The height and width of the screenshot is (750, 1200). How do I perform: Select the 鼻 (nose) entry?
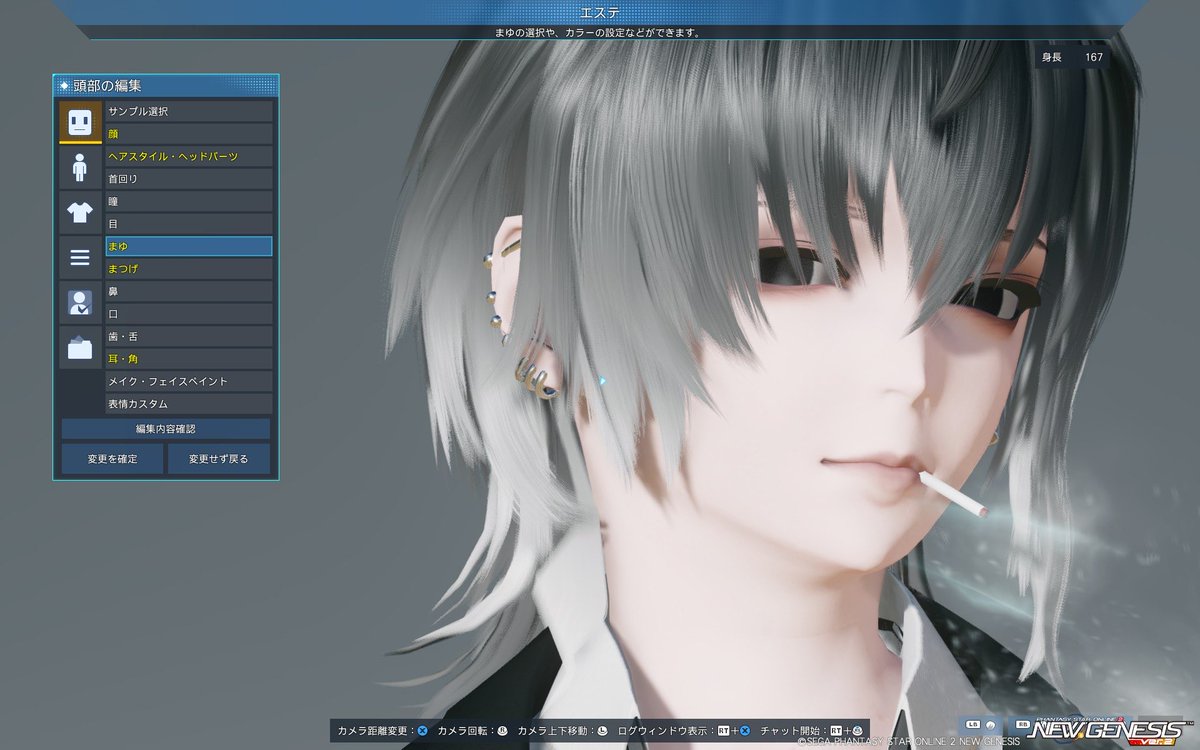coord(189,291)
